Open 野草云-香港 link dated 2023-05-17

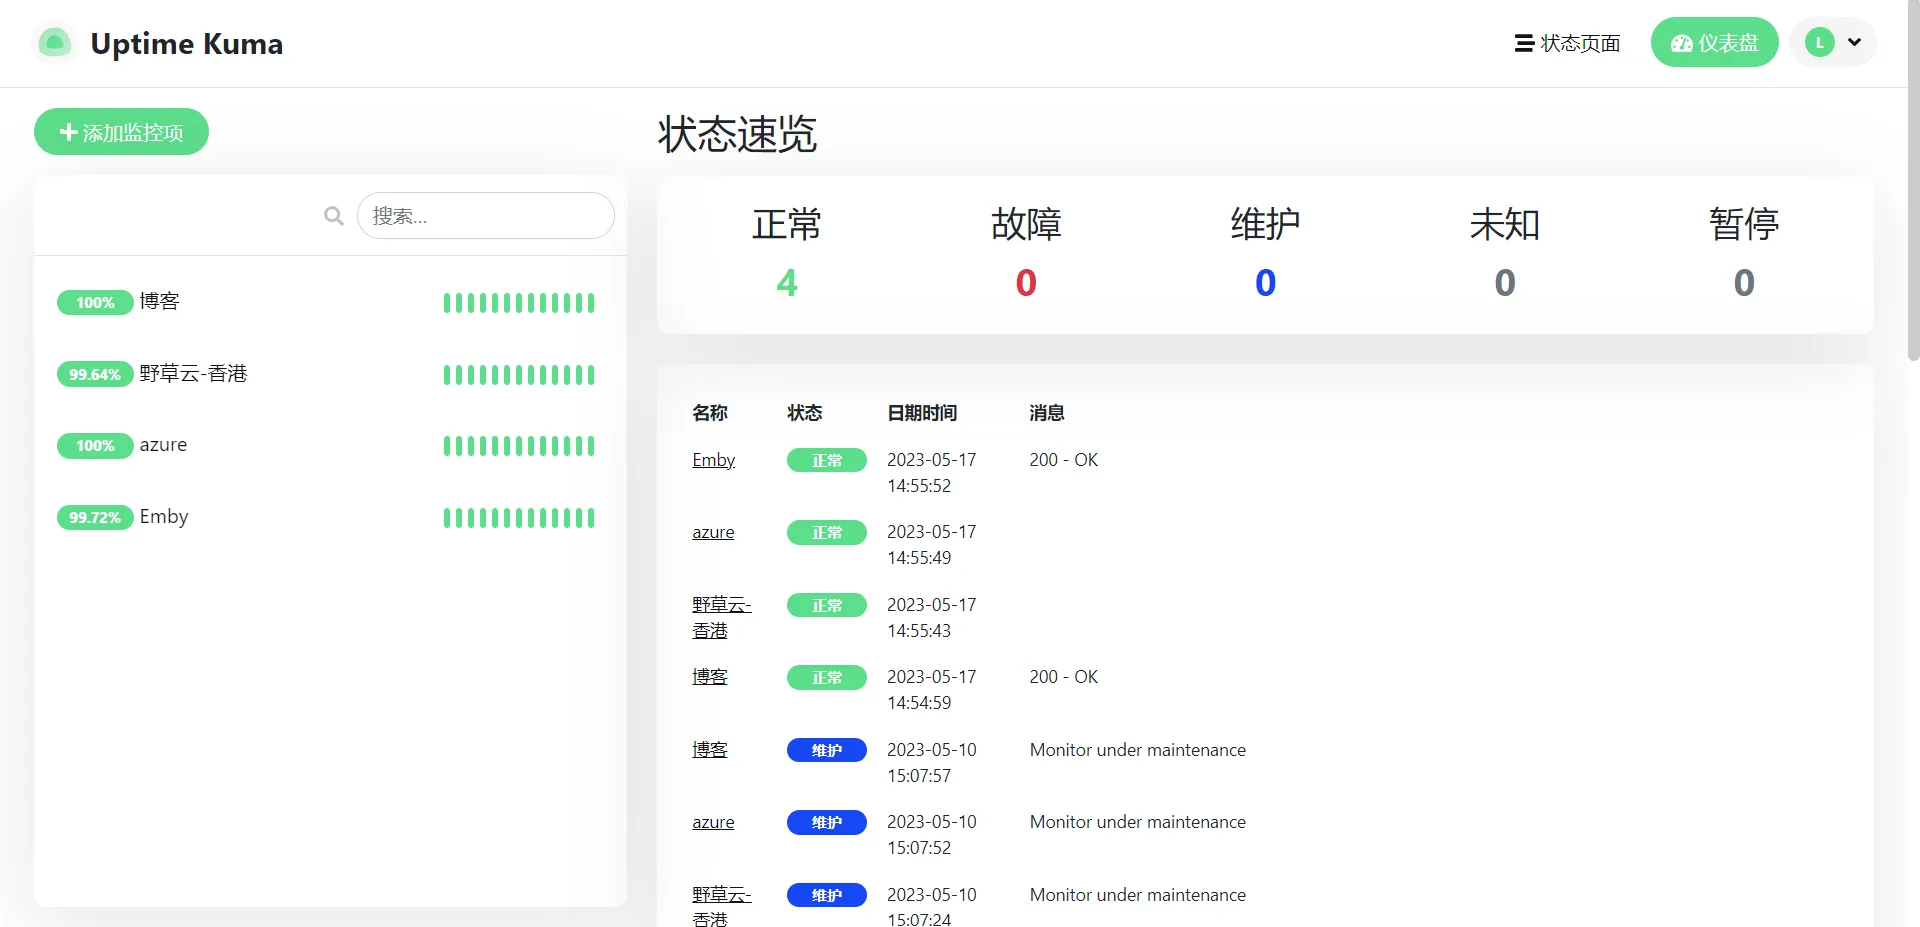[722, 617]
